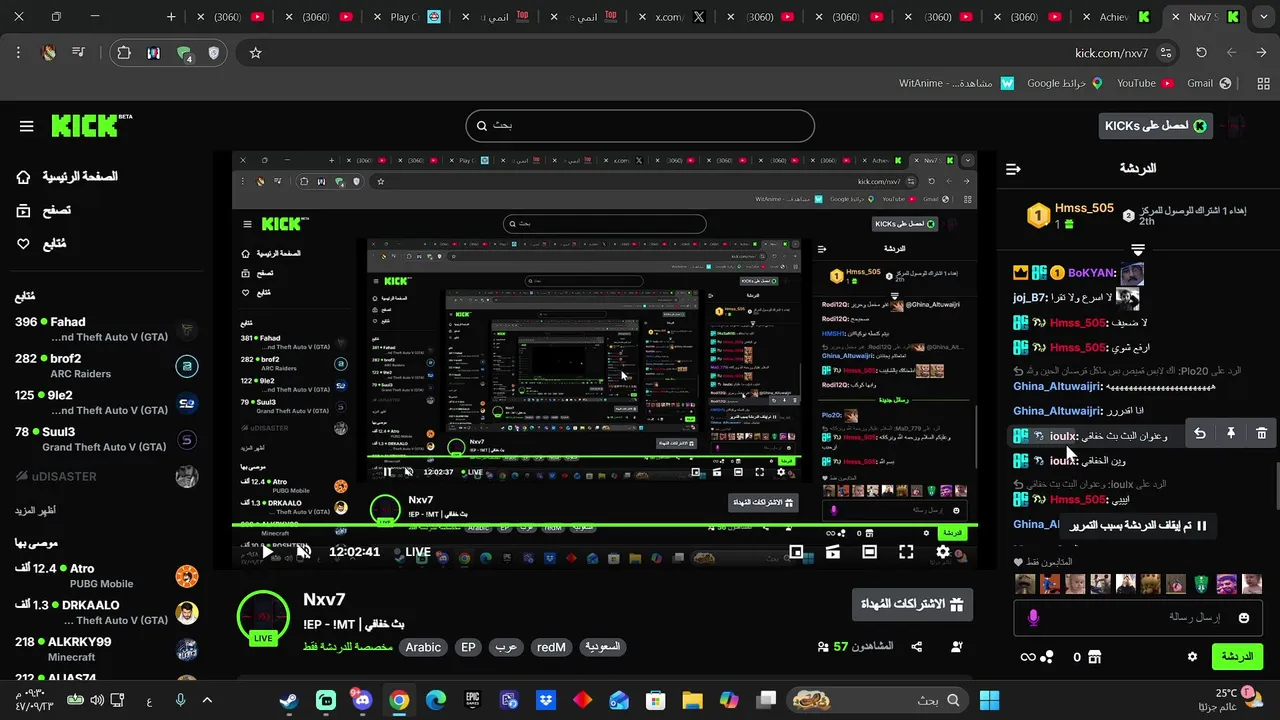Open Hmss_505 on the leaderboard
The width and height of the screenshot is (1280, 720).
1070,215
